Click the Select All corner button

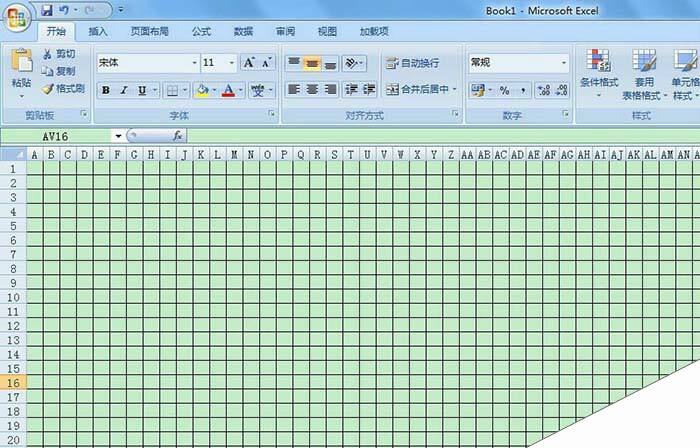point(13,155)
